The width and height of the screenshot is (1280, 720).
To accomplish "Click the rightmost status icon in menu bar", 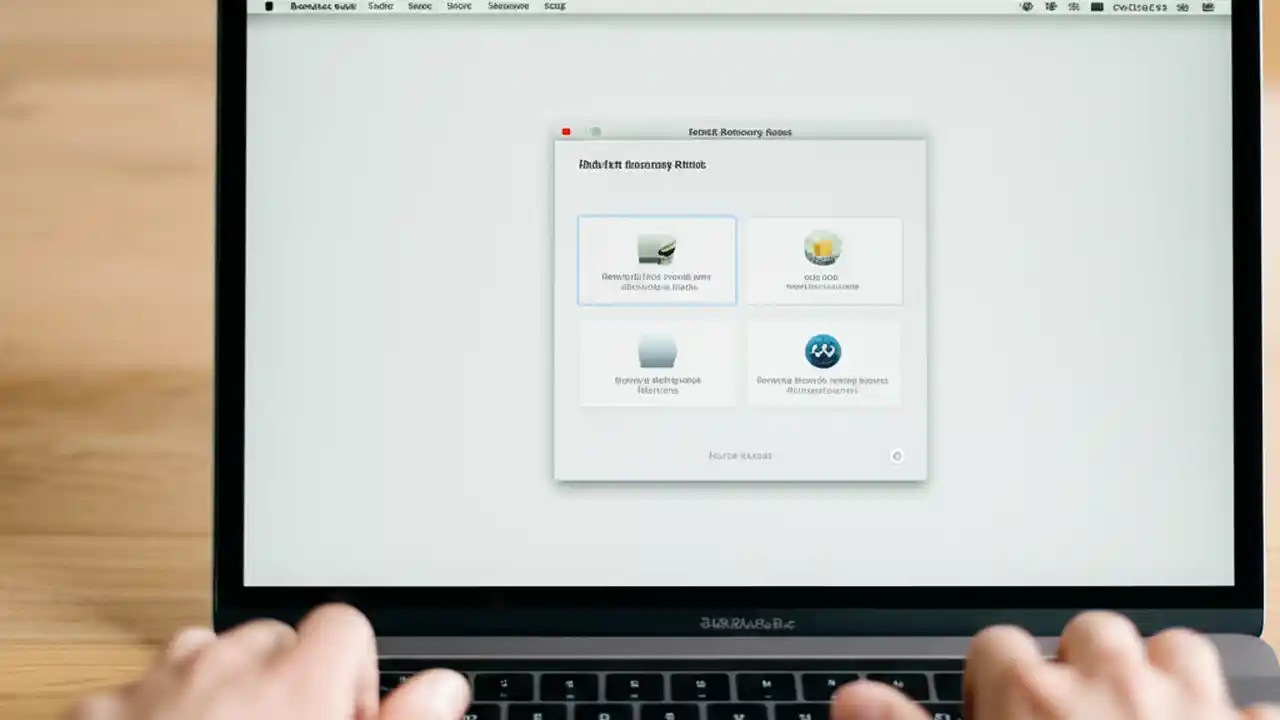I will [x=1207, y=7].
